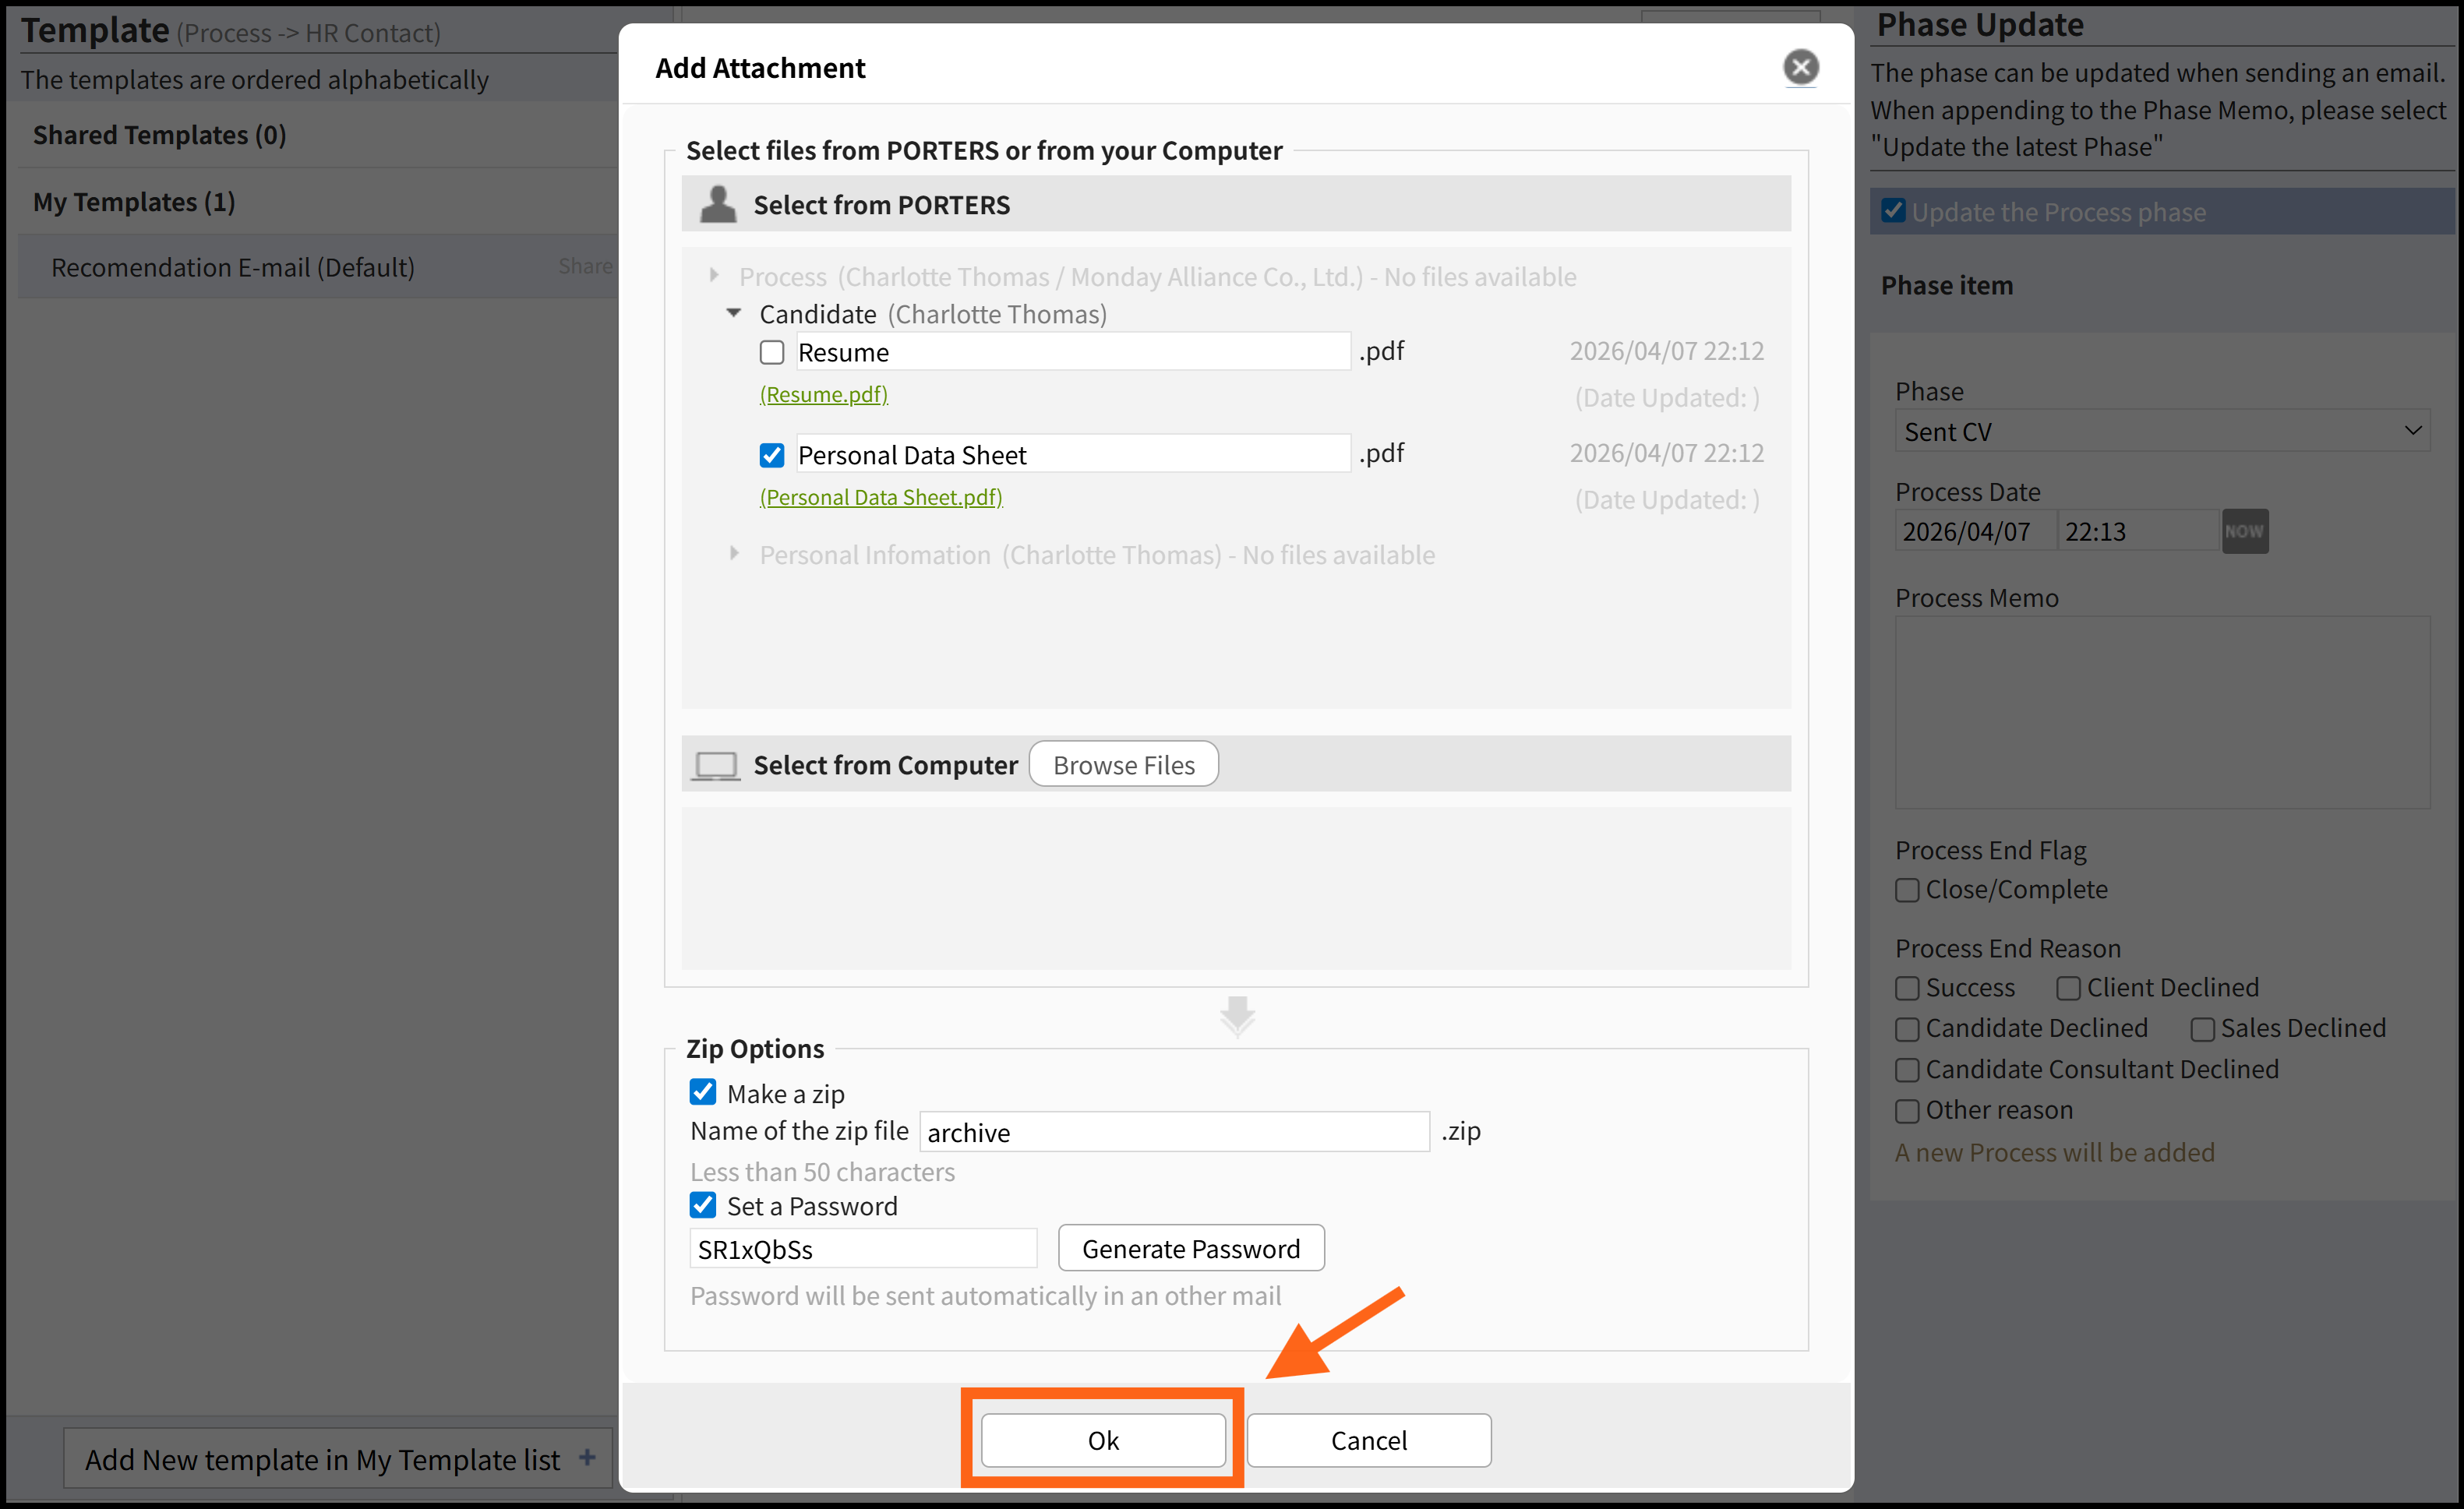Click the down arrow above Zip Options
Screen dimensions: 2464x1509
click(1237, 1016)
